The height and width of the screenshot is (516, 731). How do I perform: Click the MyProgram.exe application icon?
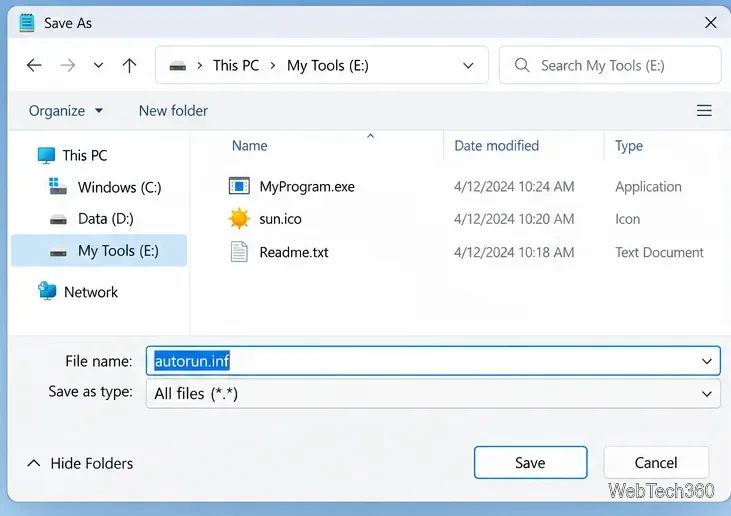click(239, 186)
